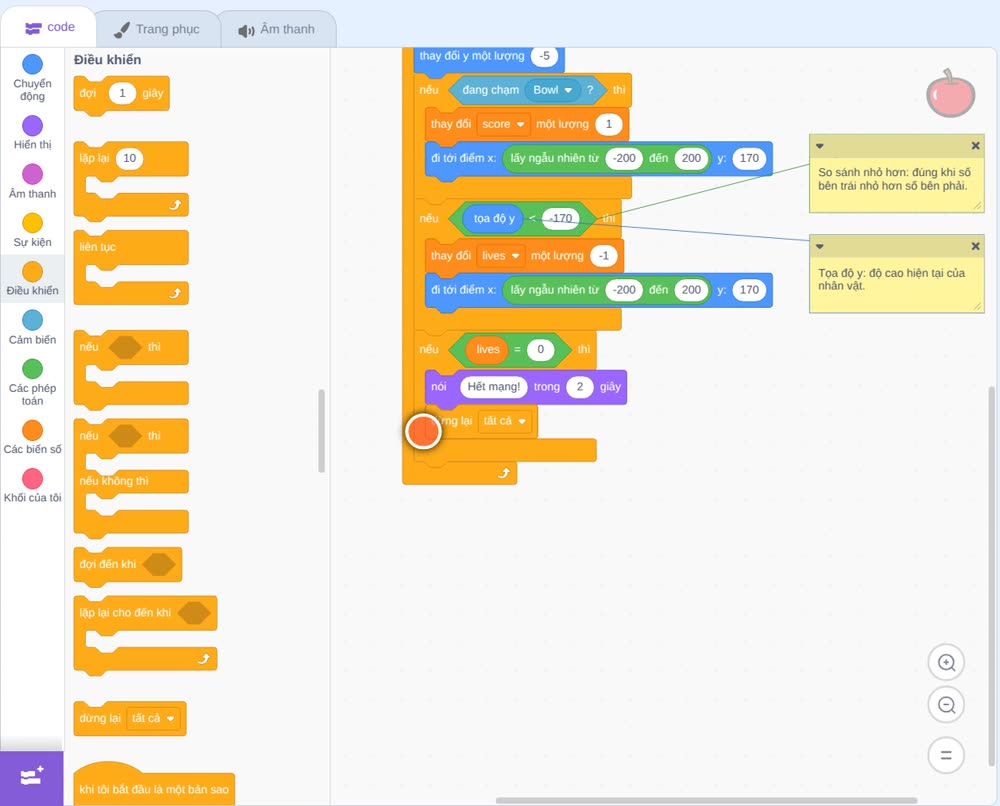This screenshot has width=1000, height=806.
Task: Edit the -170 comparison value
Action: 561,218
